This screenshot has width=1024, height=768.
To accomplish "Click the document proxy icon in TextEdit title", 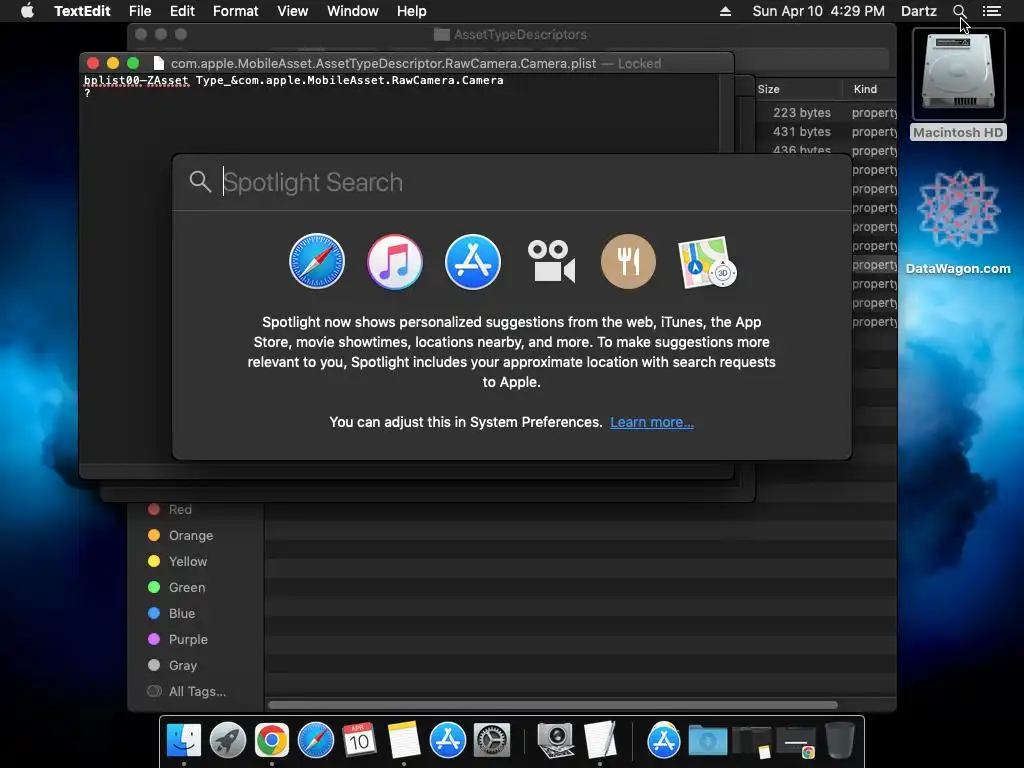I will [158, 63].
